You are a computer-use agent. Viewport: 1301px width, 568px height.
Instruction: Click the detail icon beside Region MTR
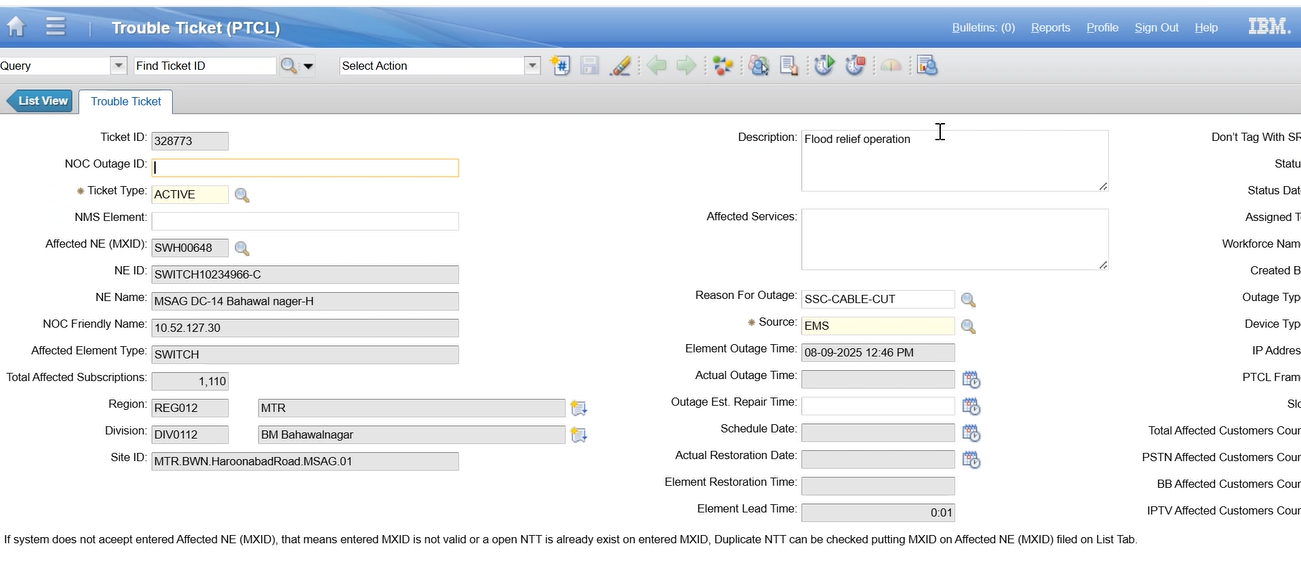pyautogui.click(x=578, y=408)
